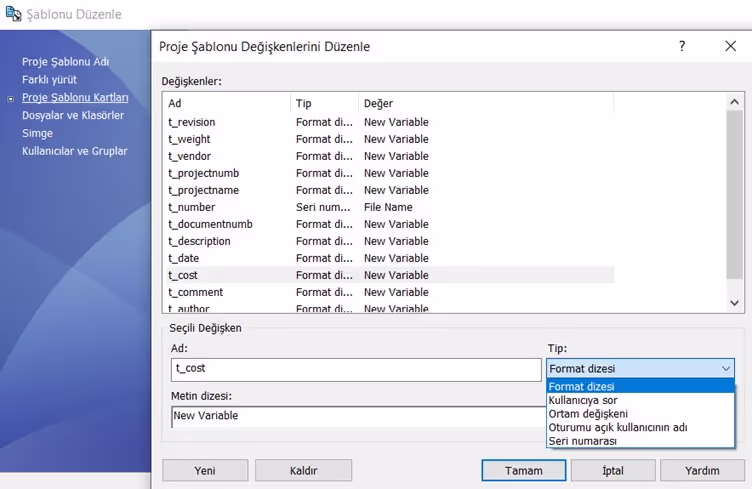The width and height of the screenshot is (752, 489).
Task: Confirm with the Tamam button
Action: point(524,470)
